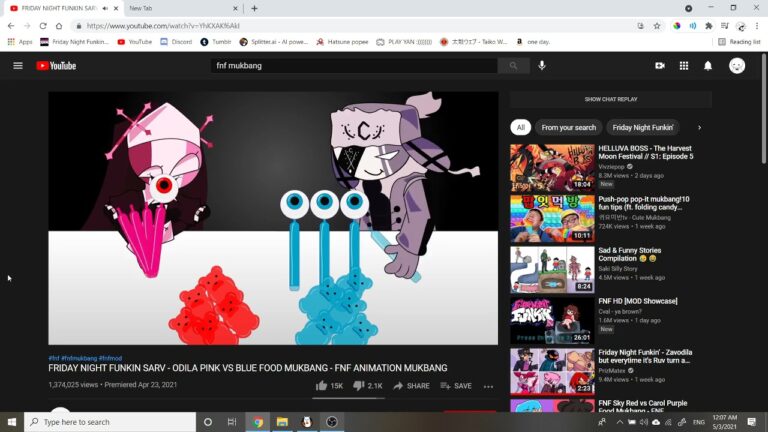Click the video player area
Image resolution: width=768 pixels, height=432 pixels.
tap(273, 218)
